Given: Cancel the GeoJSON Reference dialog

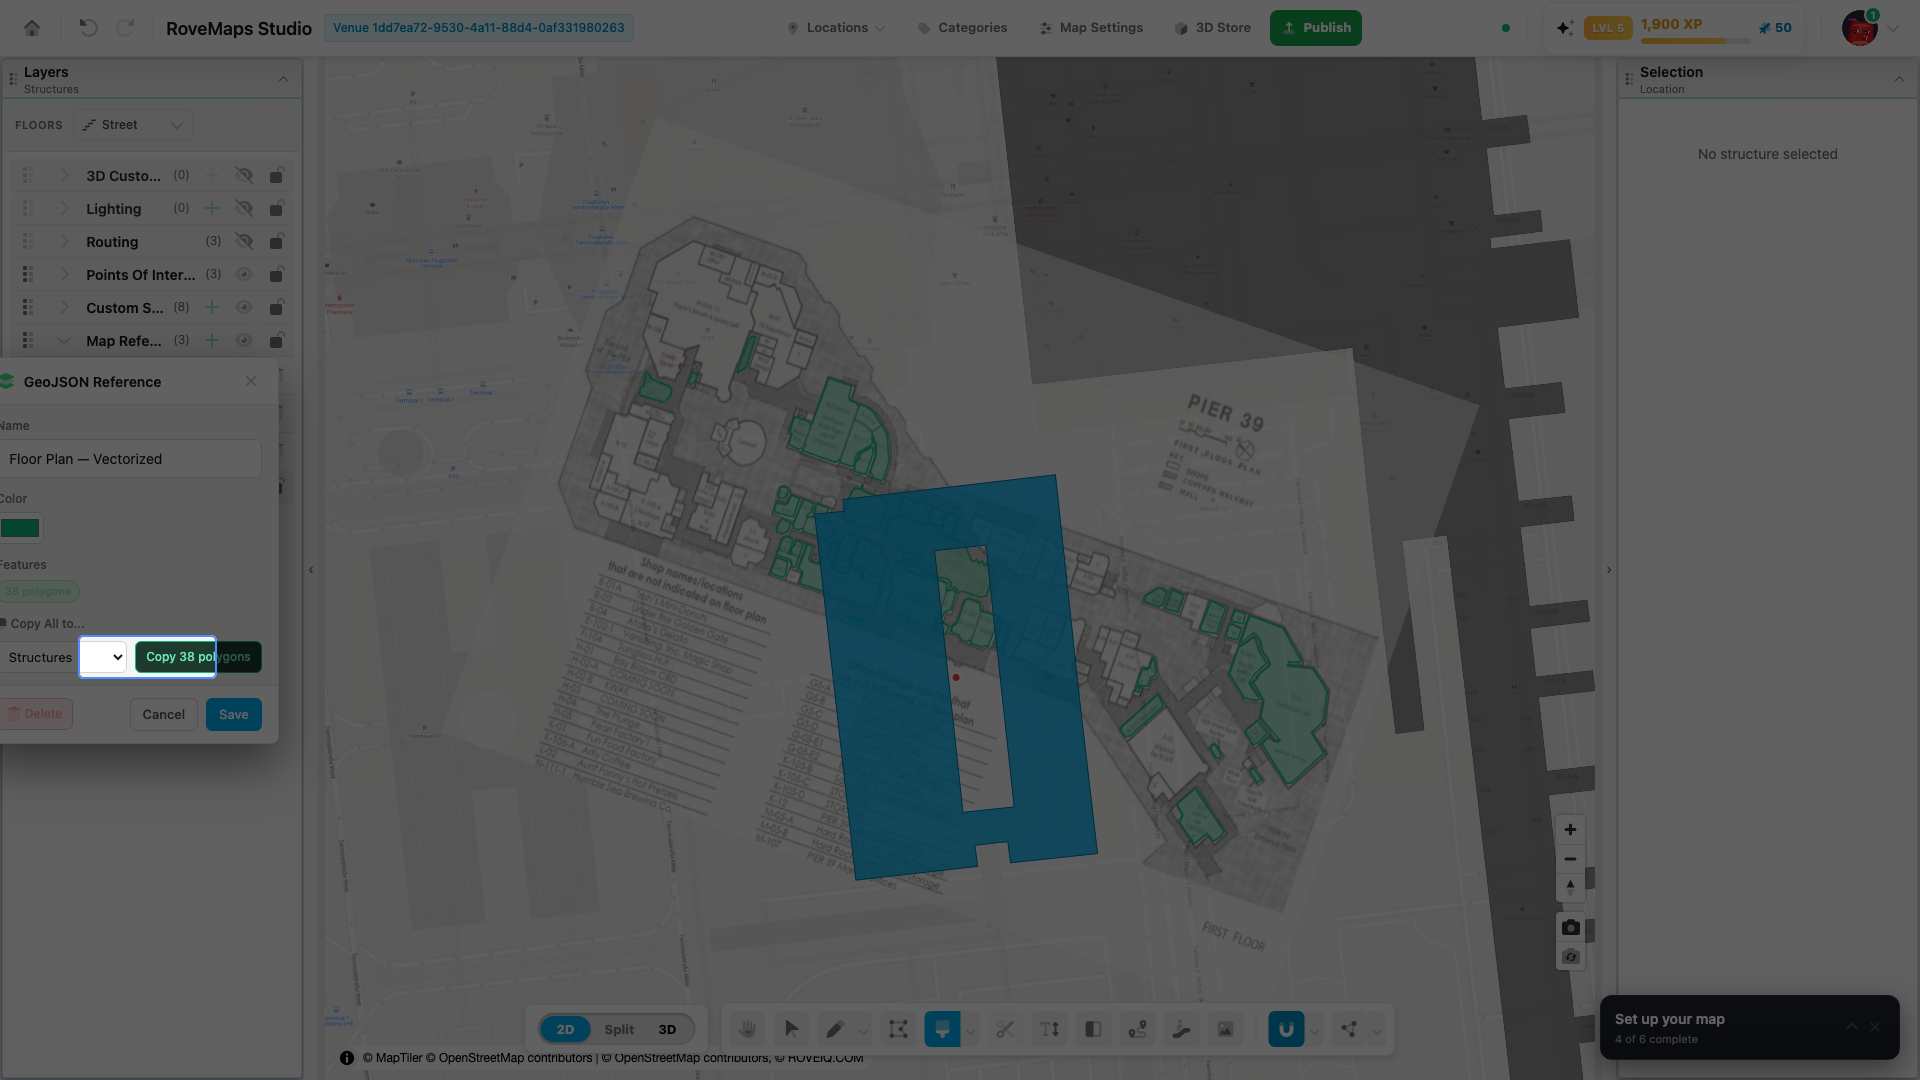Looking at the screenshot, I should (163, 714).
